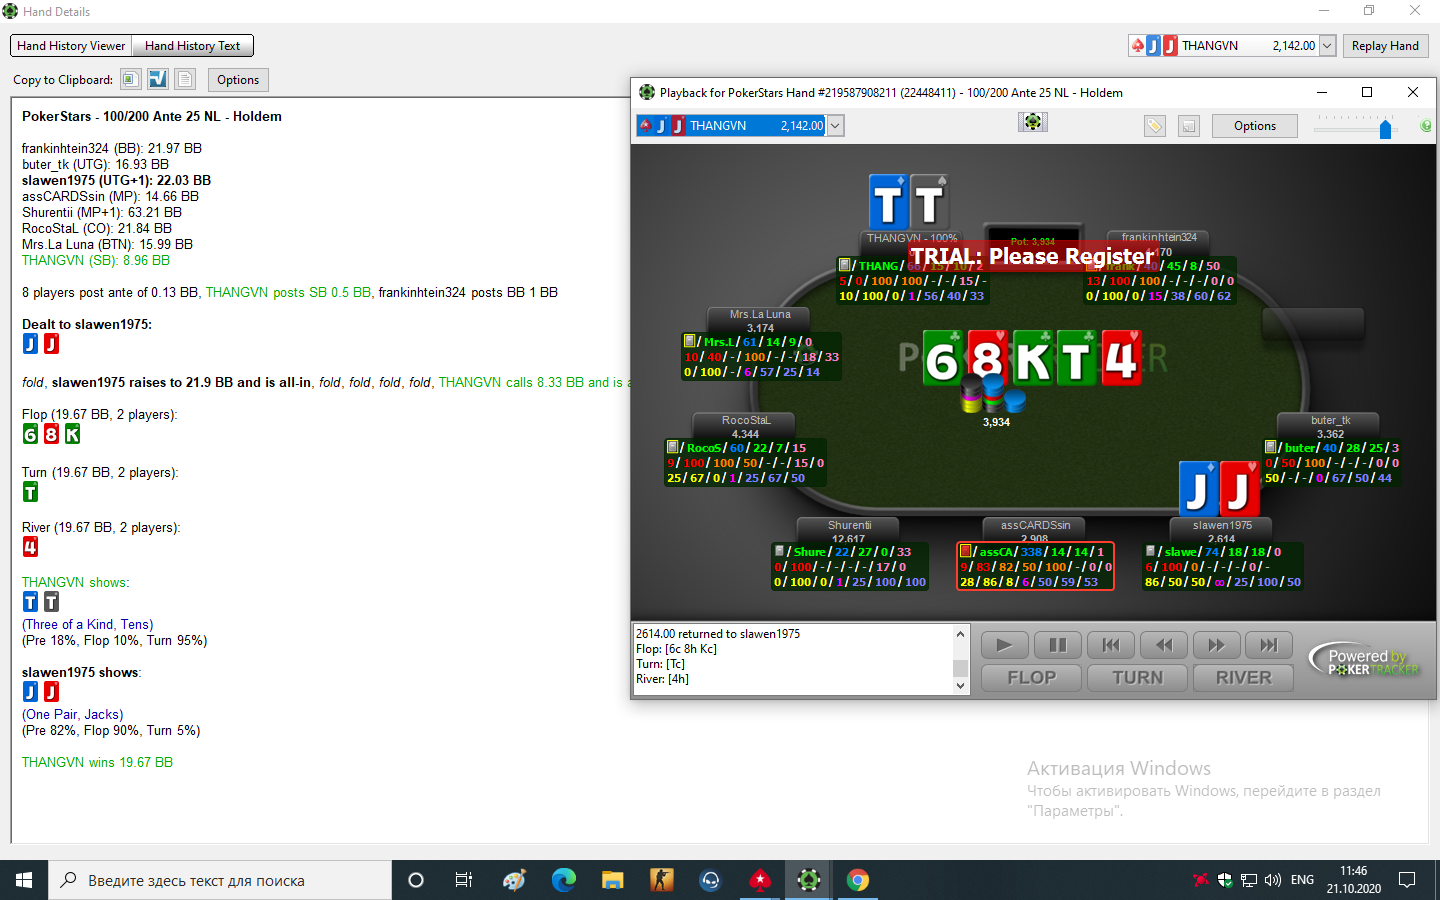Skip to end of hand replay

pyautogui.click(x=1269, y=645)
